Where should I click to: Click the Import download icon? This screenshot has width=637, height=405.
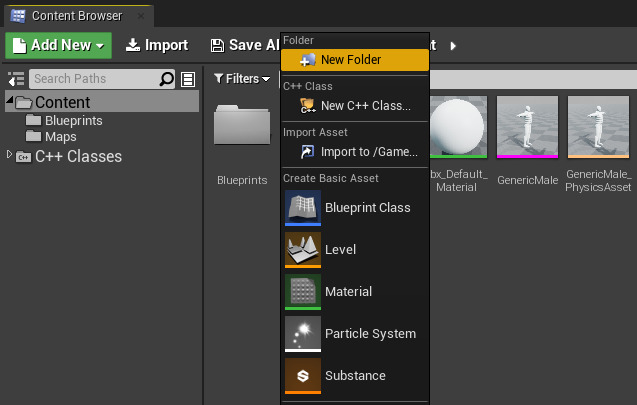(132, 45)
